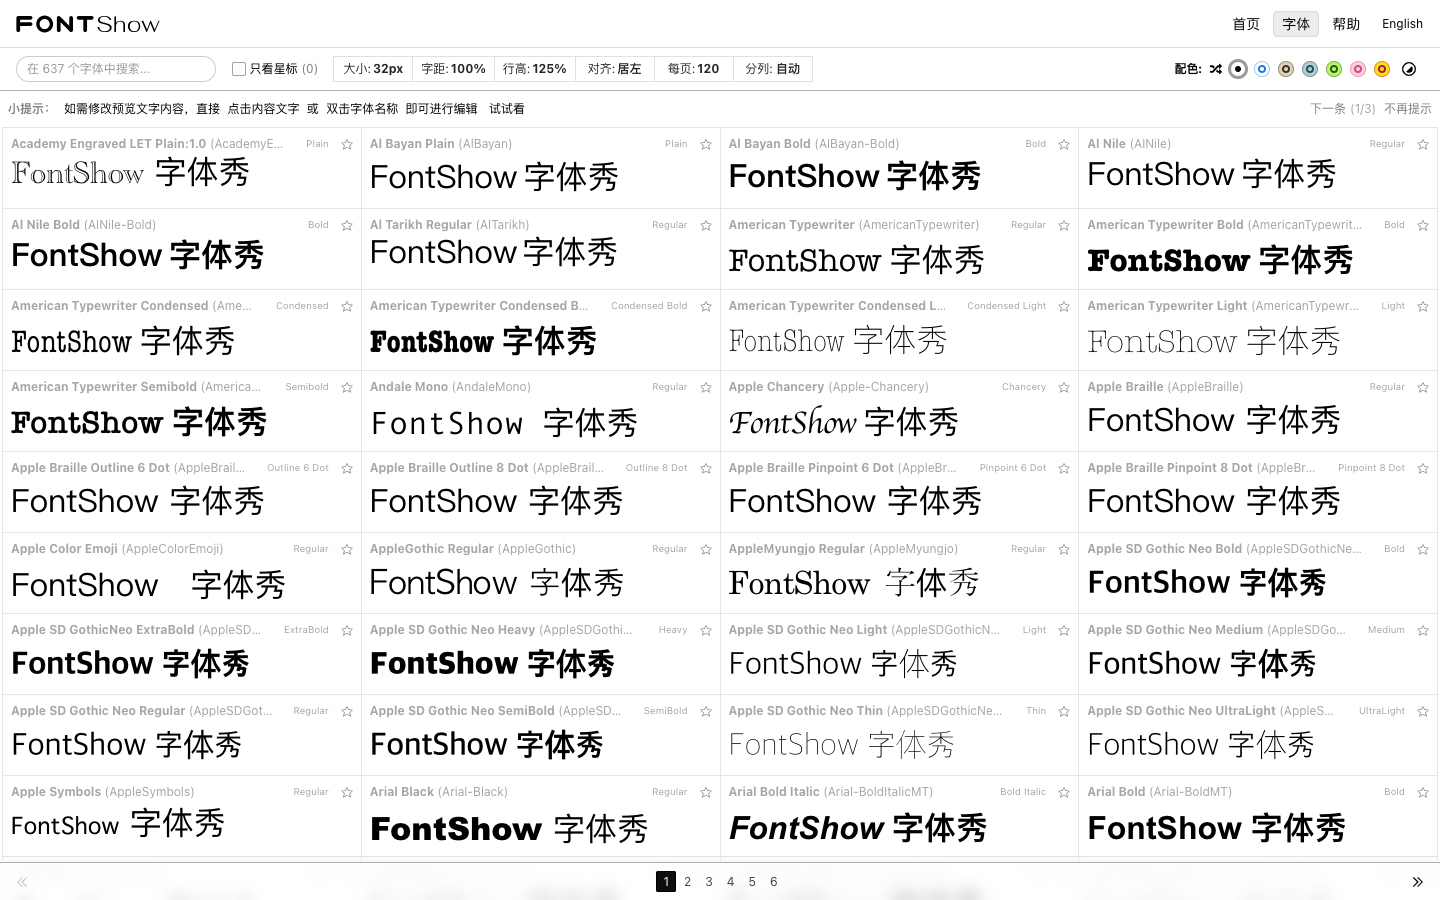Select the blue color scheme

[x=1262, y=69]
